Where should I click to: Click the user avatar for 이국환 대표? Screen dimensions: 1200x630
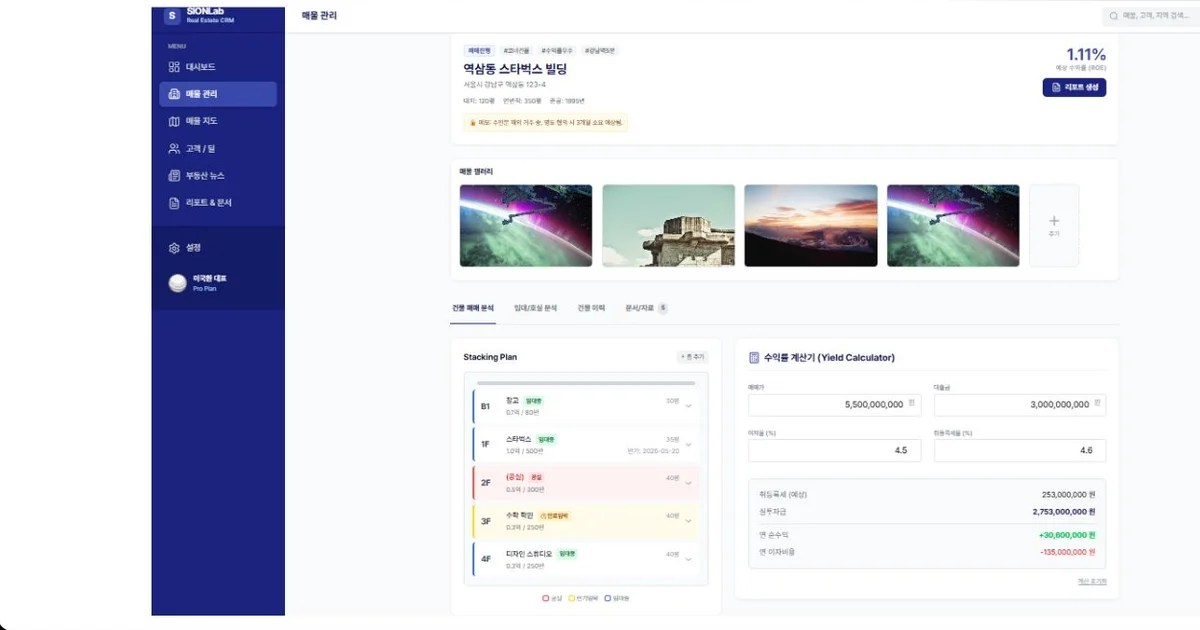coord(177,283)
